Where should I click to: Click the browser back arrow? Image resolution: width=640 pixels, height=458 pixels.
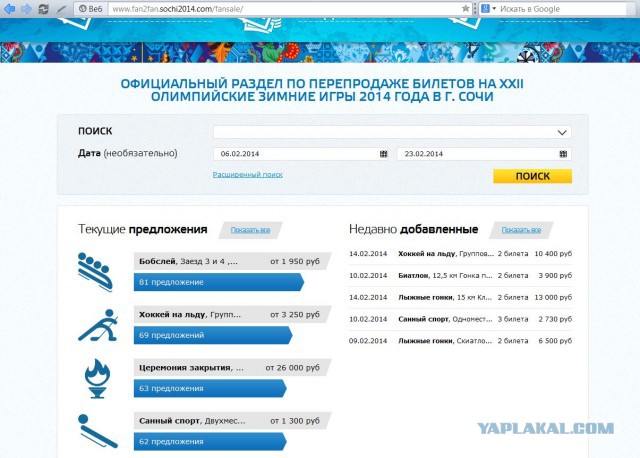click(9, 9)
